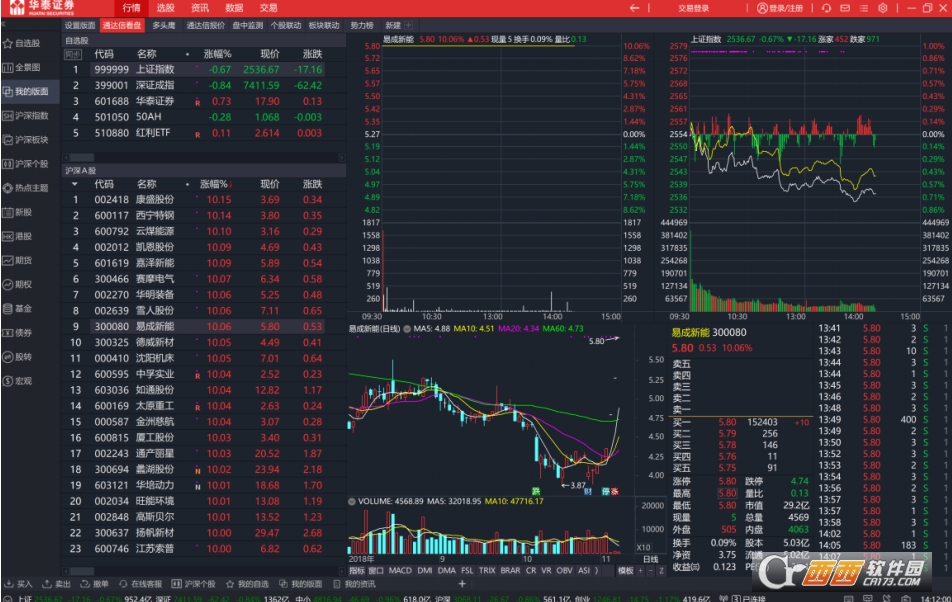Open the 全景图 panorama sidebar item
Screen dimensions: 952x602
click(x=21, y=67)
